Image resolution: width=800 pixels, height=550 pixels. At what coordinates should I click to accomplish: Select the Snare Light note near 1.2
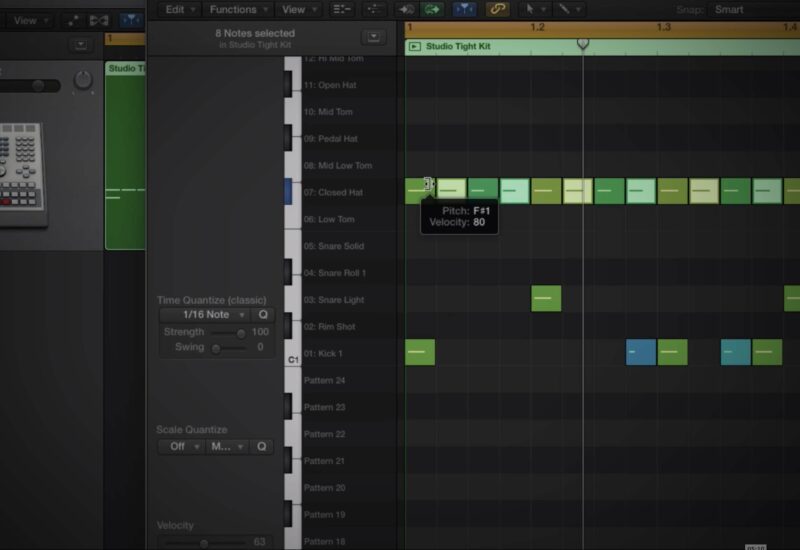(x=546, y=298)
